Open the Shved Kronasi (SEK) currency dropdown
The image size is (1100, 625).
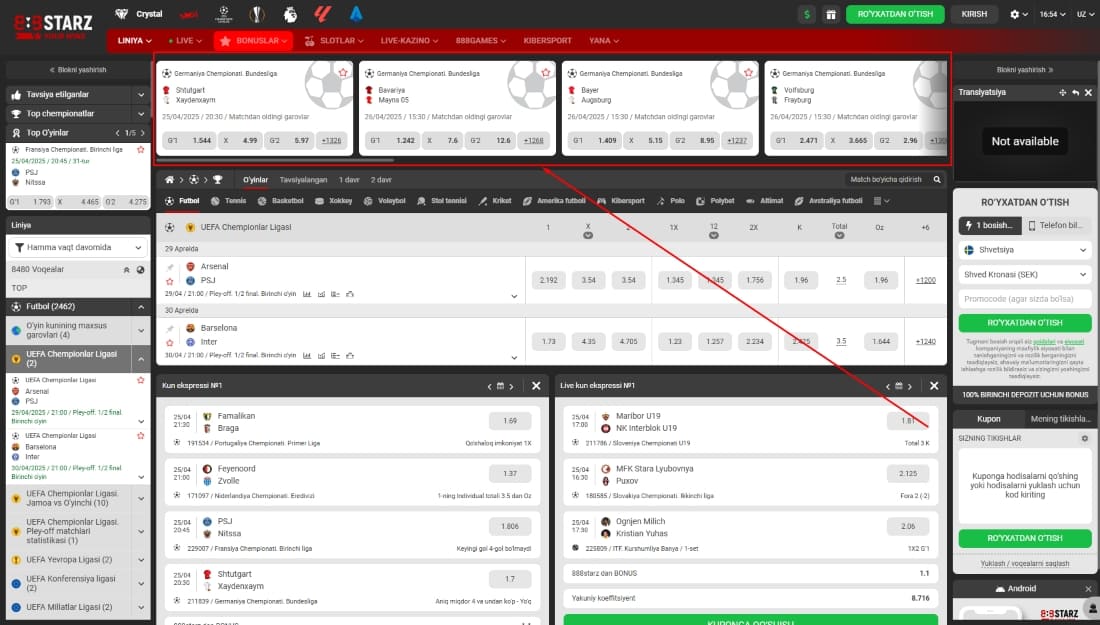point(1025,274)
